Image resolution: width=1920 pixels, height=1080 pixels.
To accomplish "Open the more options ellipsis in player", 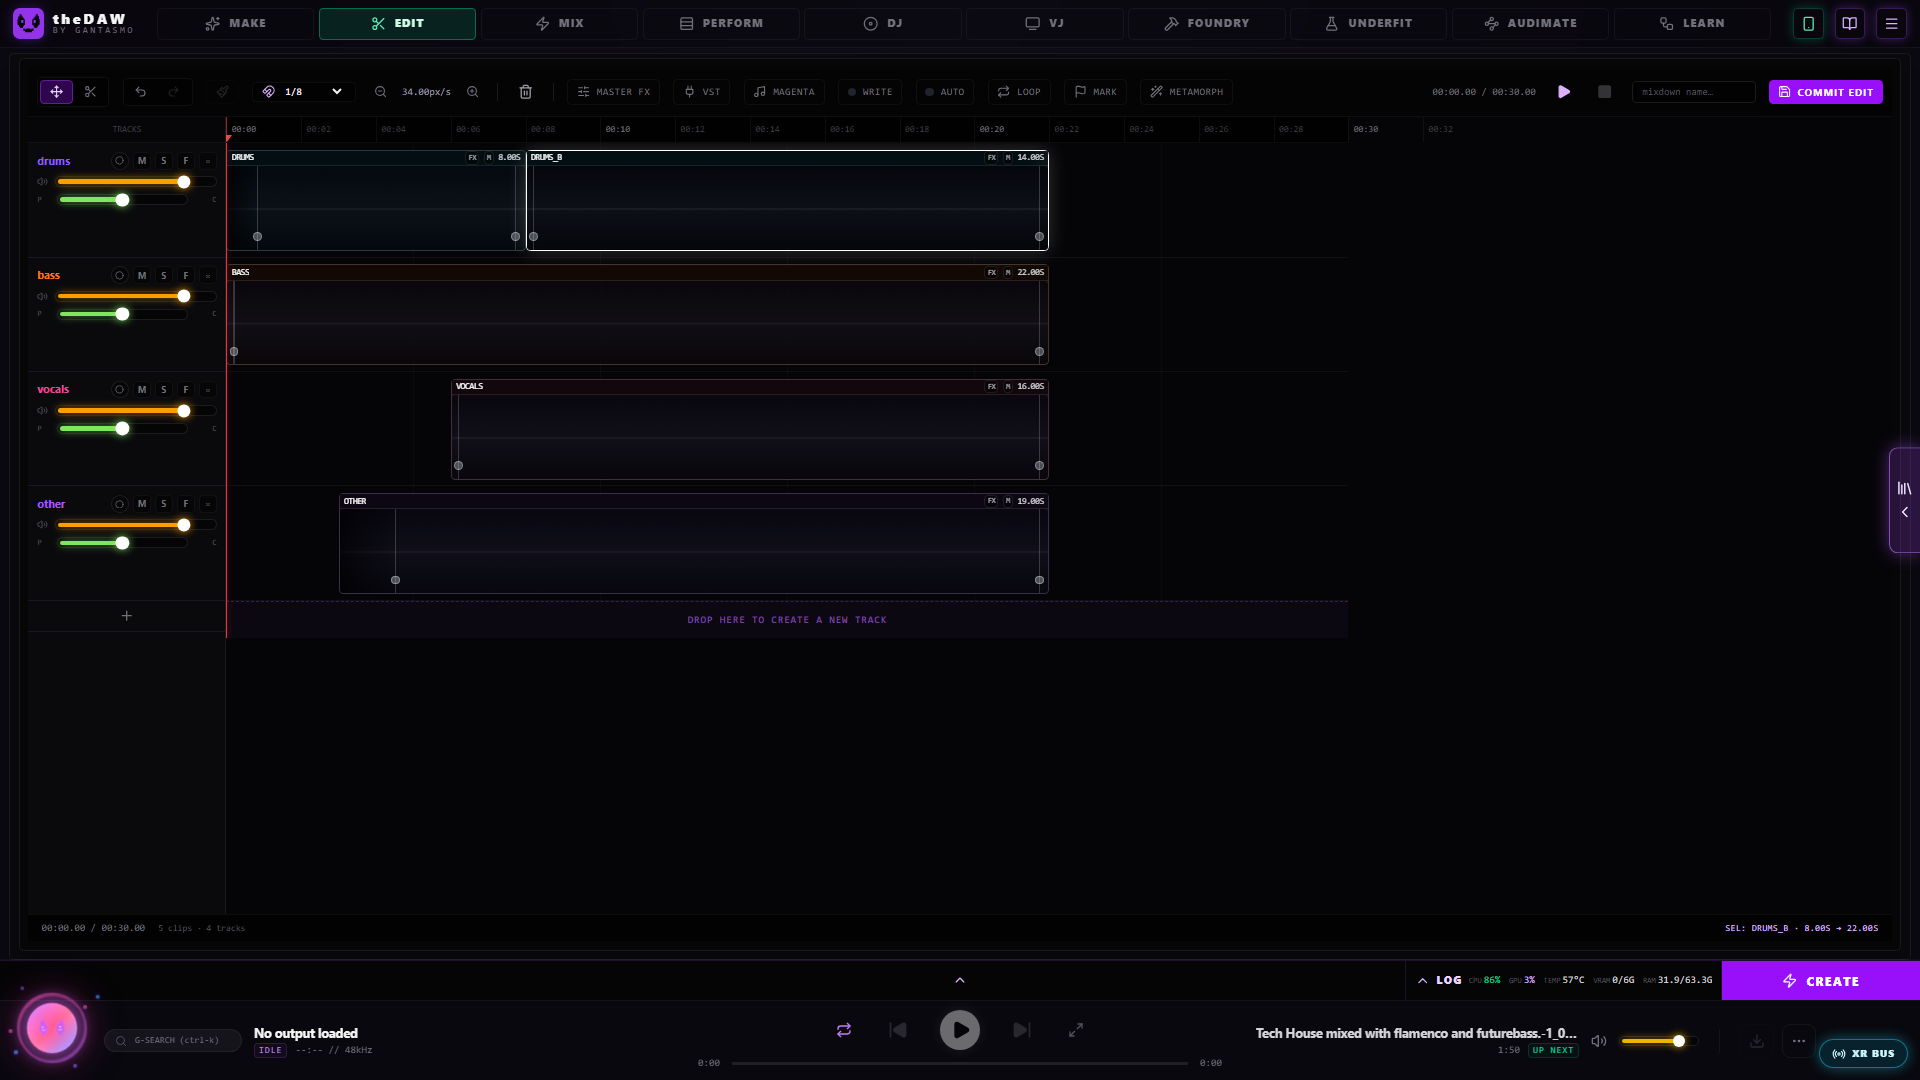I will coord(1799,1041).
